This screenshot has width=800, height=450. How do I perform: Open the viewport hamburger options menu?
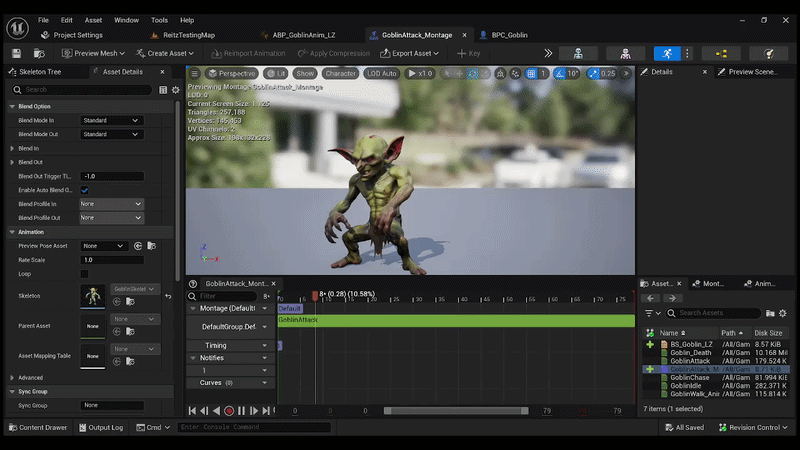194,73
